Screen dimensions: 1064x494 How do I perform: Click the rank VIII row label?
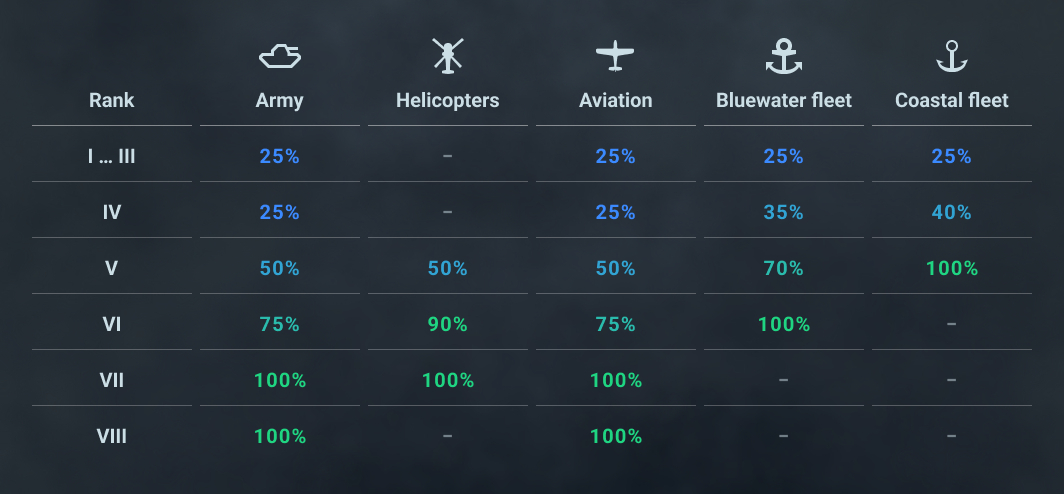[111, 436]
